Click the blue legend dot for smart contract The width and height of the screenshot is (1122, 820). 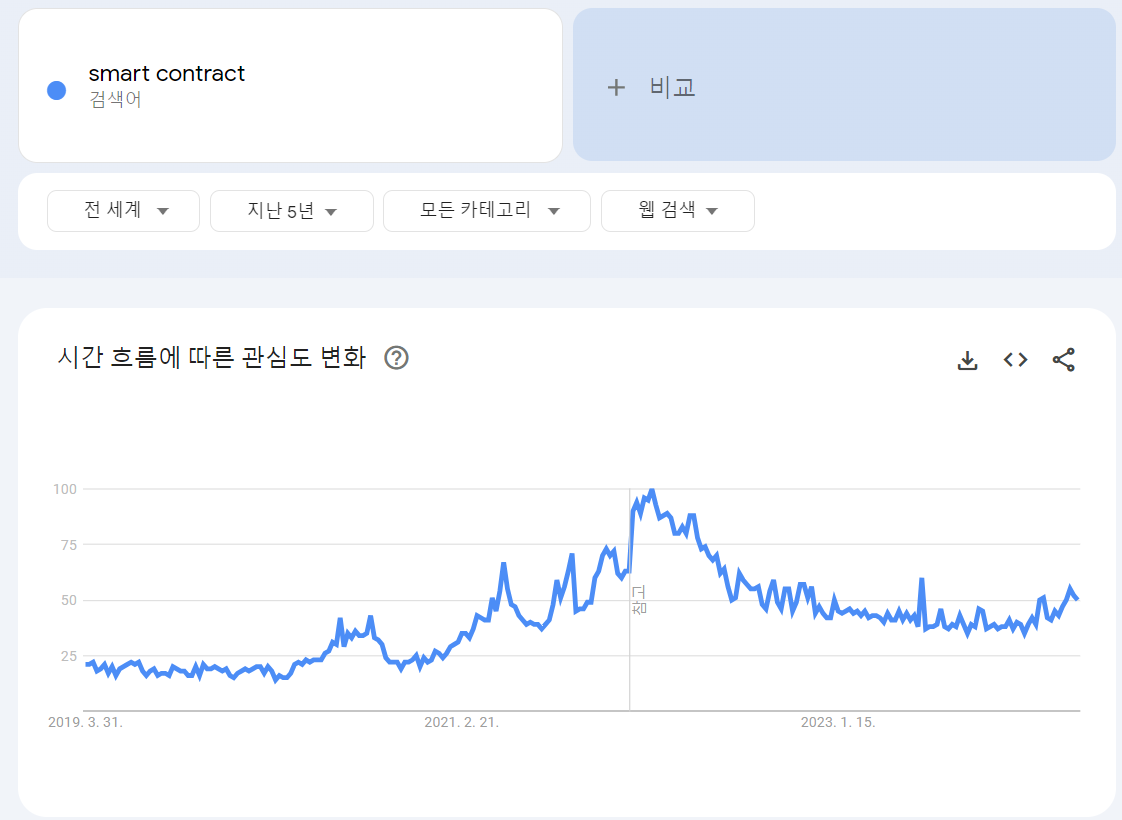(57, 91)
